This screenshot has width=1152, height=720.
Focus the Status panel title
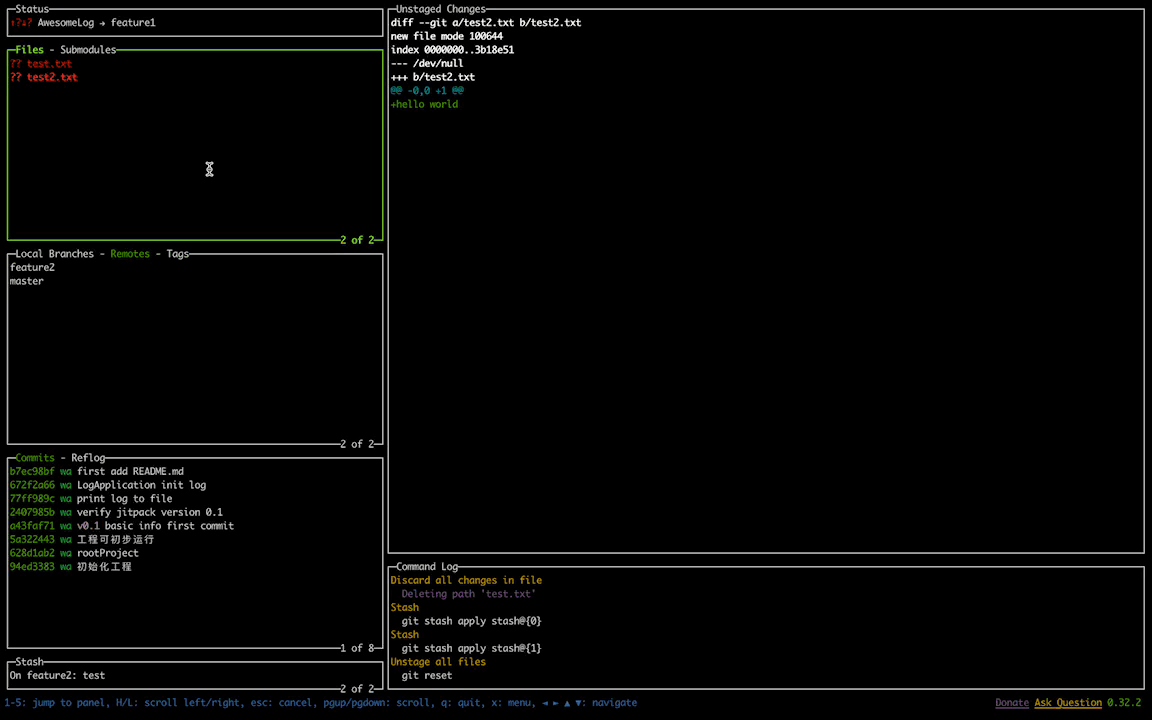tap(32, 10)
